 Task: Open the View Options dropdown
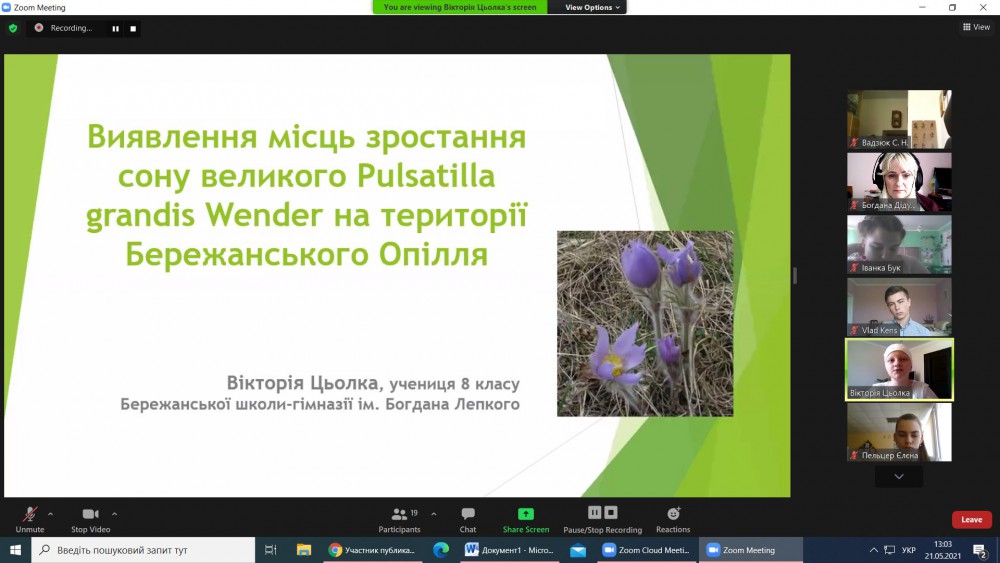pyautogui.click(x=592, y=7)
